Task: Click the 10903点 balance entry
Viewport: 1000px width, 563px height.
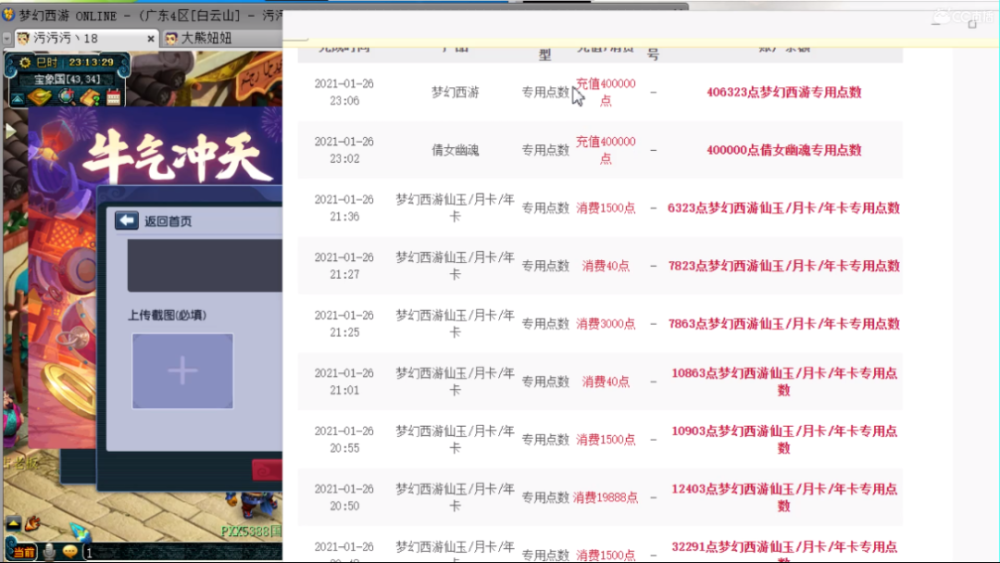Action: 784,439
